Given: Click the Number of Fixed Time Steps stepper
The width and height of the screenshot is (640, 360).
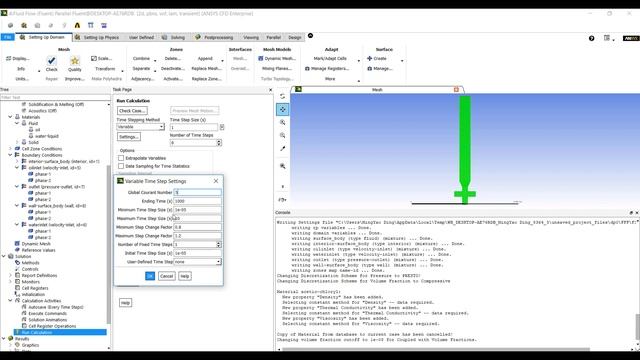Looking at the screenshot, I should 219,244.
